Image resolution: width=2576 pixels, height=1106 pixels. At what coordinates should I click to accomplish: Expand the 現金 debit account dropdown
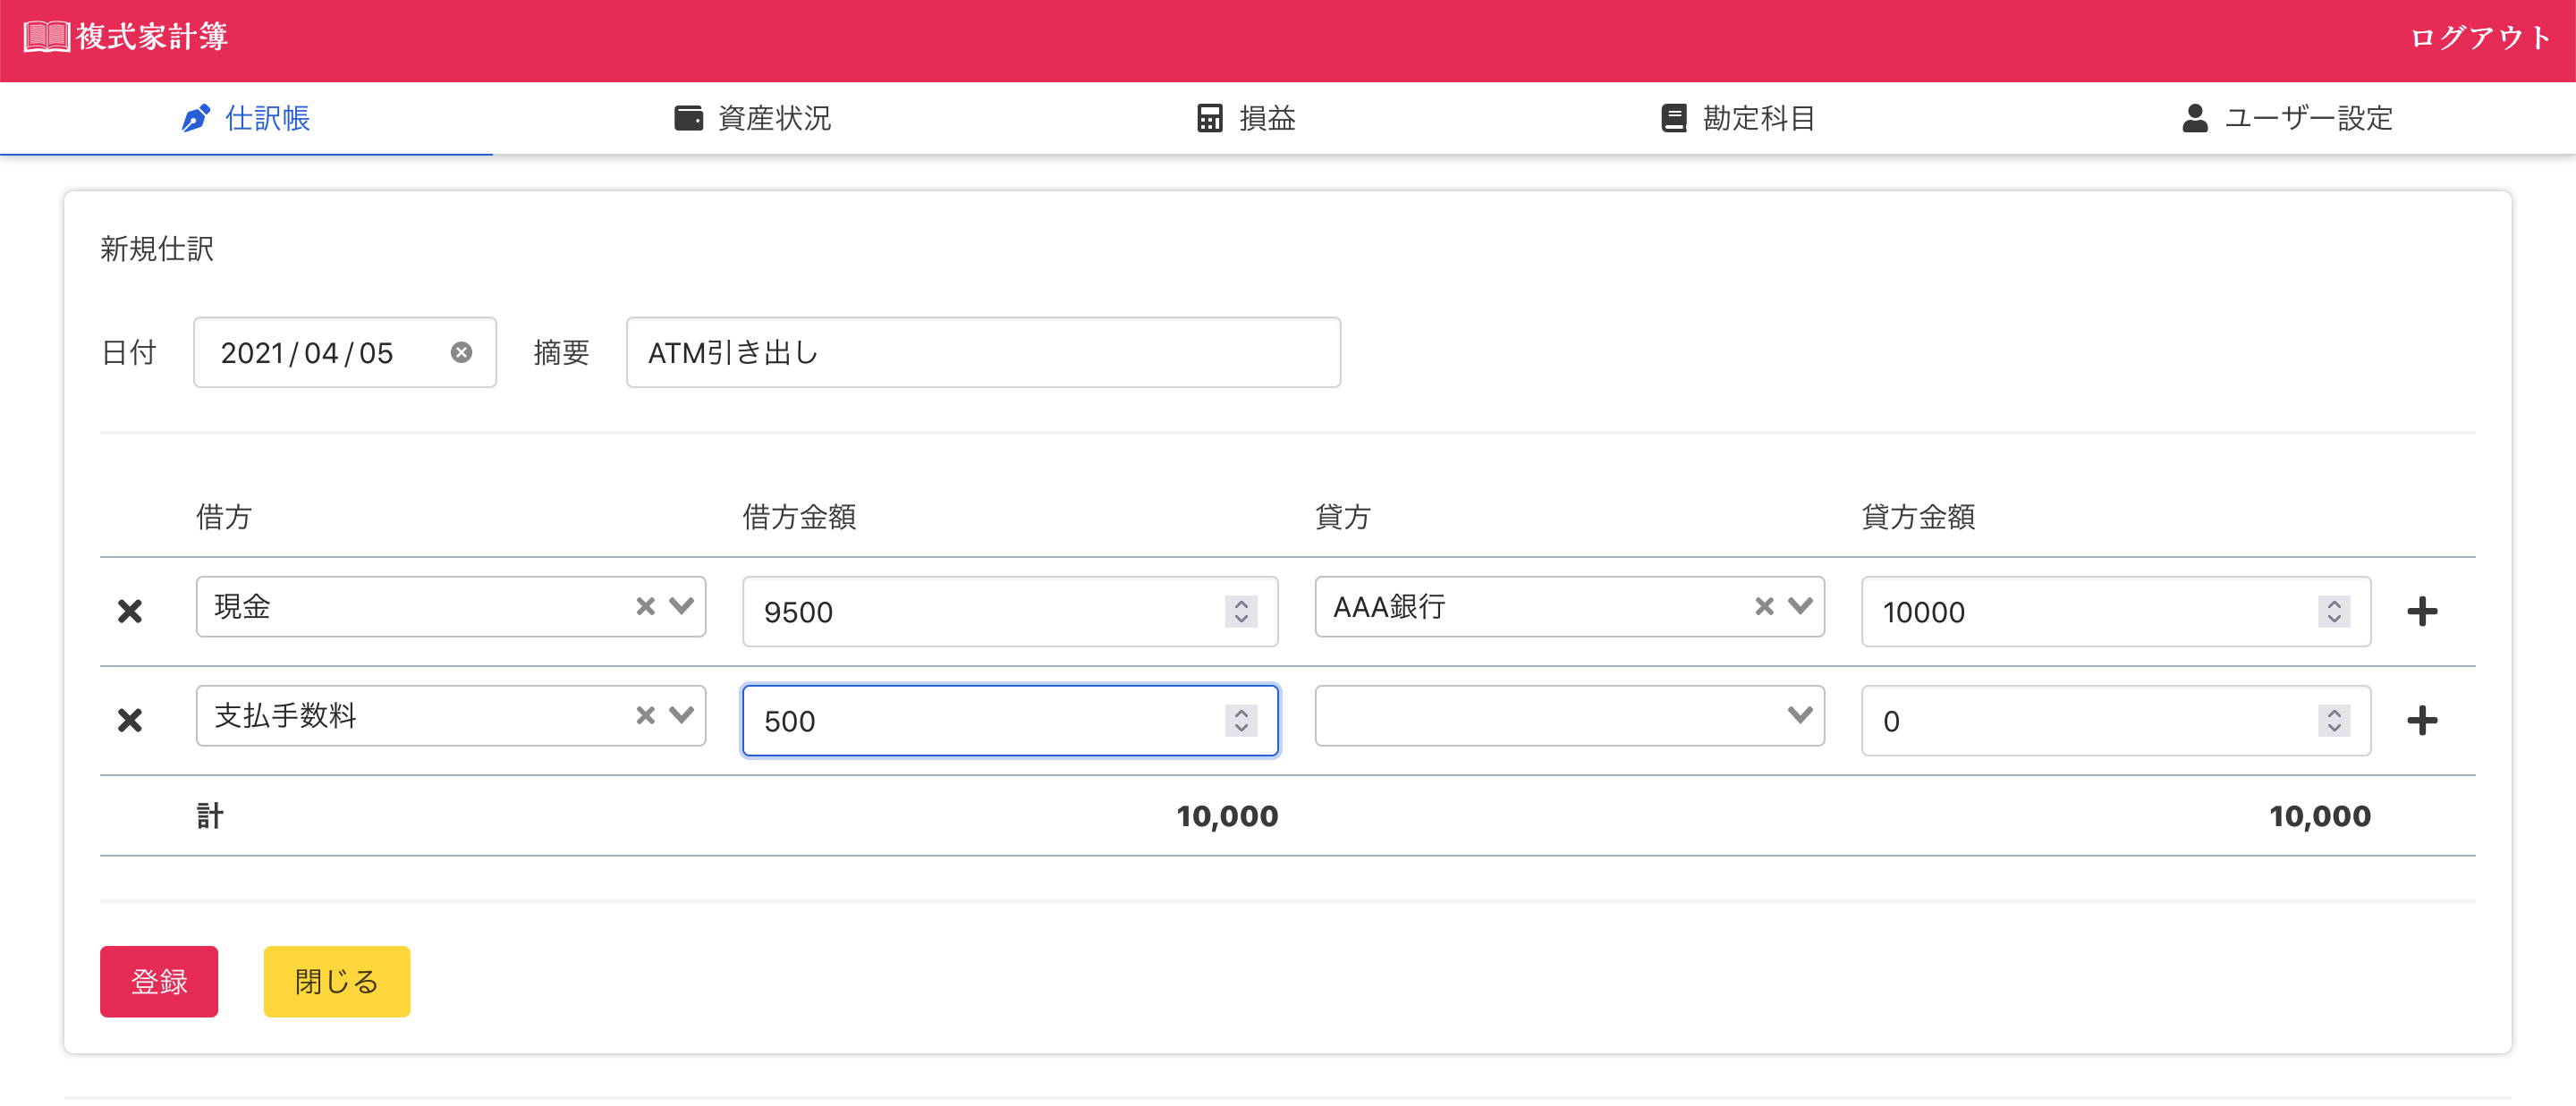(682, 606)
